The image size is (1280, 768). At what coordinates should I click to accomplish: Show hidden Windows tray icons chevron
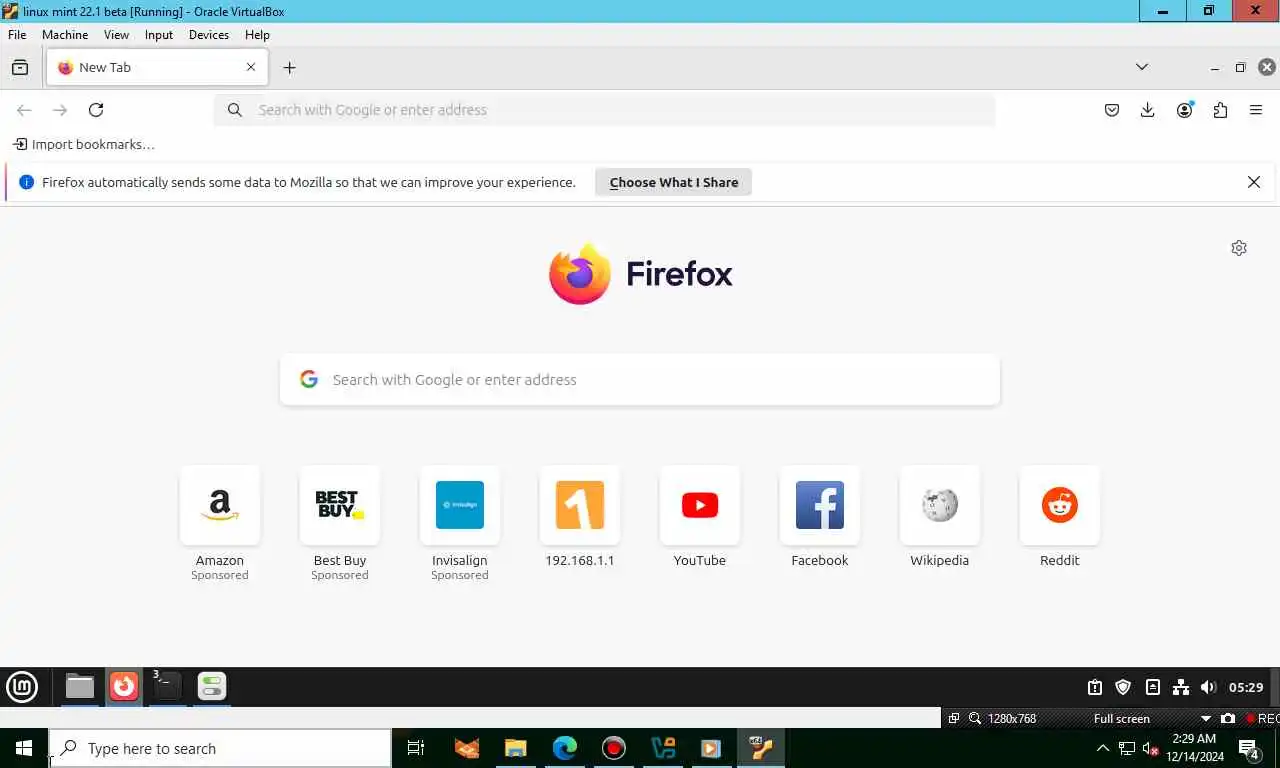pyautogui.click(x=1103, y=748)
